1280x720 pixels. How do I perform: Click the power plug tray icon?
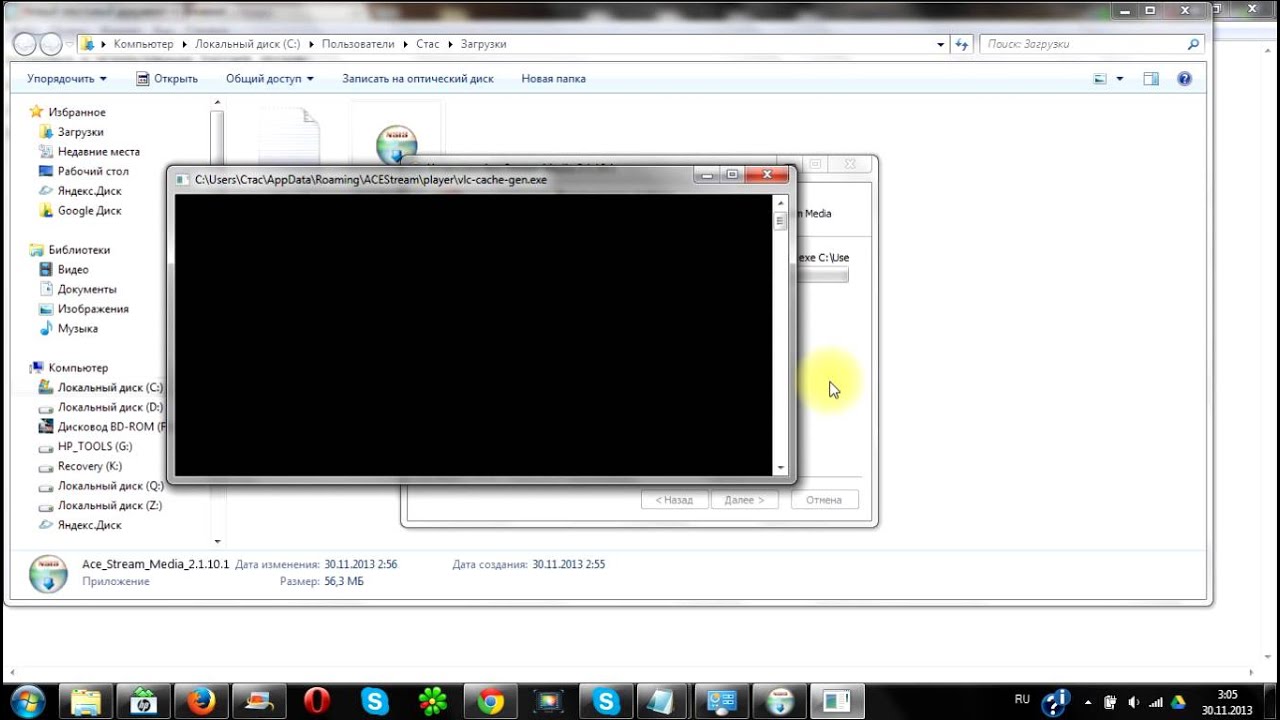click(1110, 701)
